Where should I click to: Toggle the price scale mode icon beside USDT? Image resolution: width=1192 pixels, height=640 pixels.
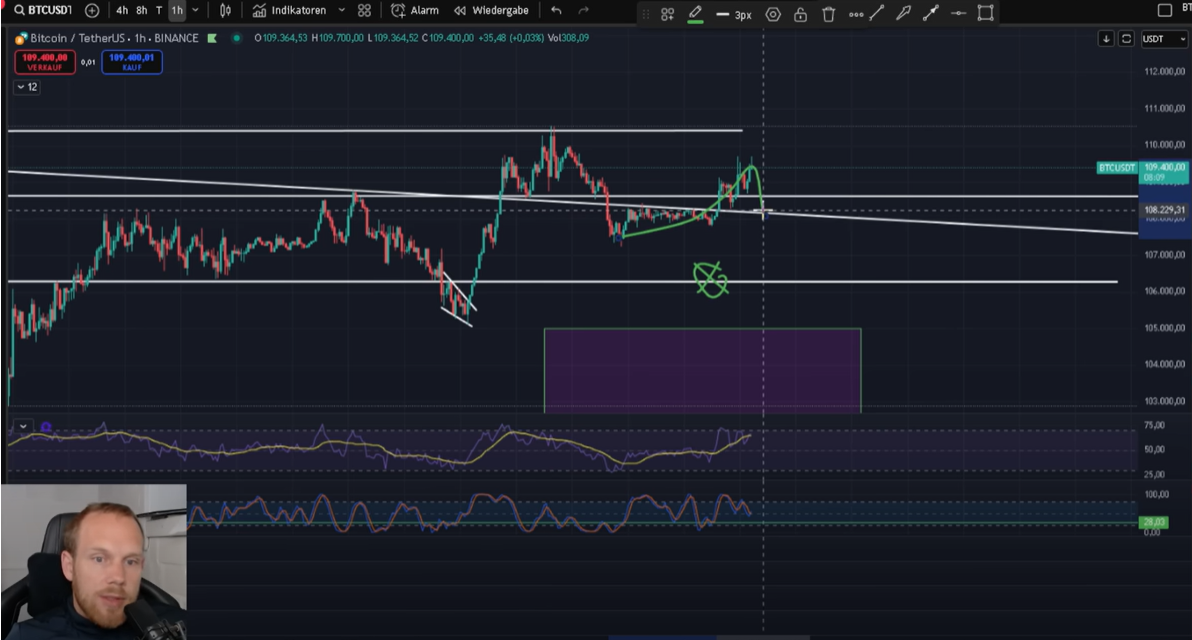[x=1127, y=39]
